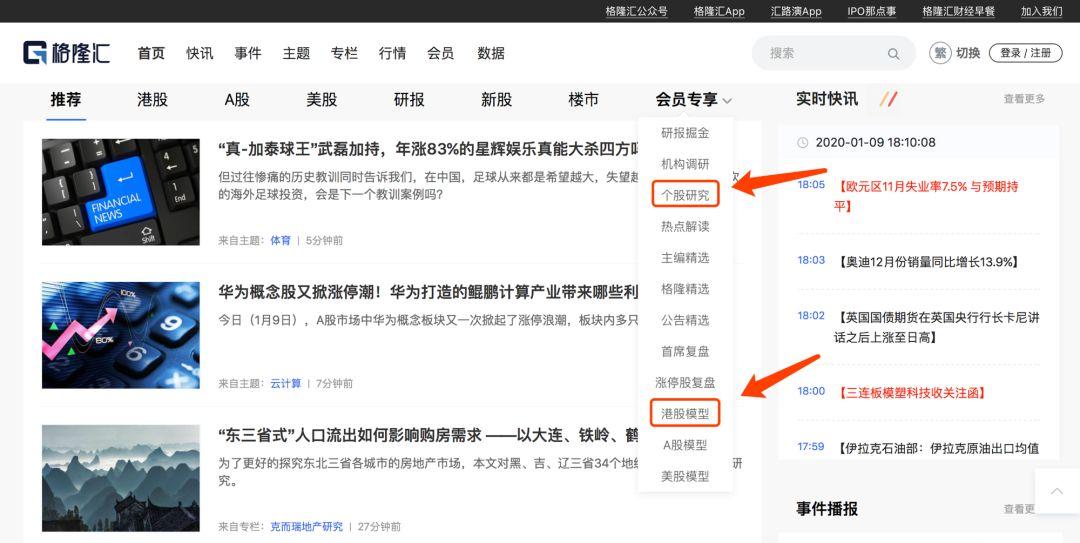Open the calculator chart article thumbnail

click(121, 335)
